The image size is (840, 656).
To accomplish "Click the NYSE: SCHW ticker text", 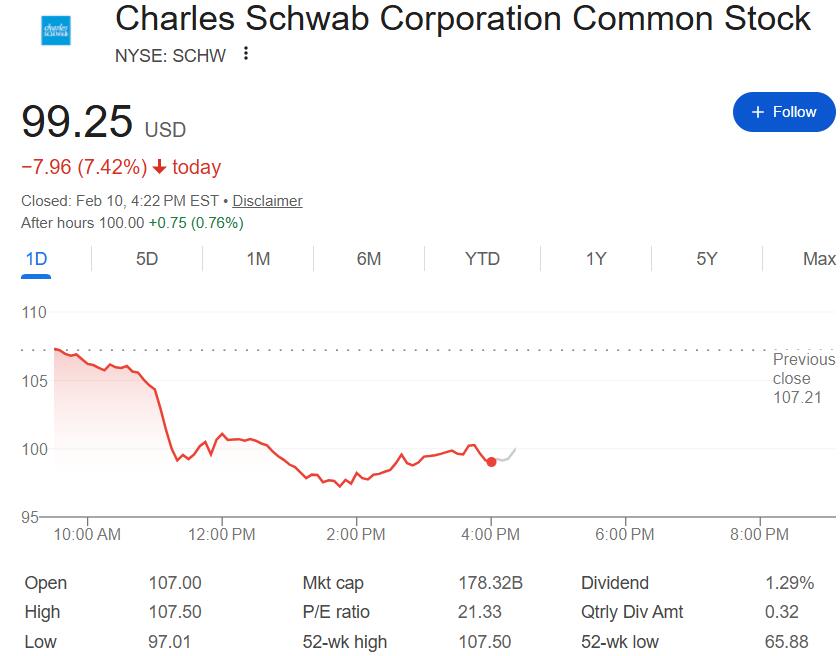I will click(170, 55).
